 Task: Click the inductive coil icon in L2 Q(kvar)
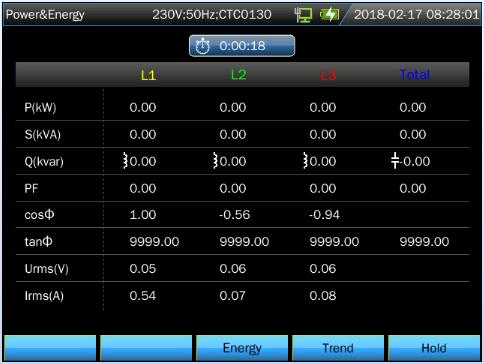pyautogui.click(x=215, y=161)
